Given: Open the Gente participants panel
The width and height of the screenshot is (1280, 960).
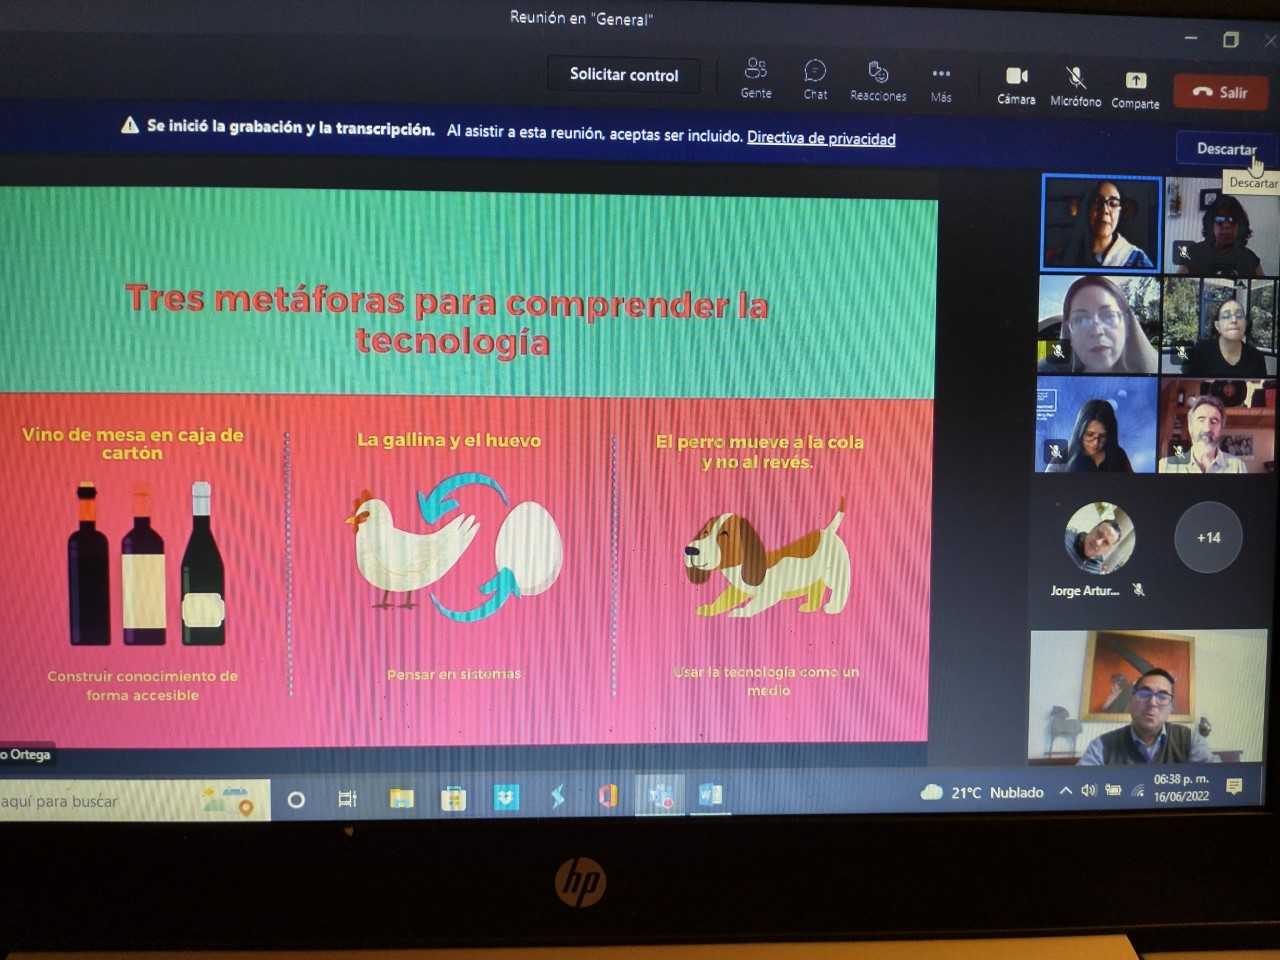Looking at the screenshot, I should [756, 79].
